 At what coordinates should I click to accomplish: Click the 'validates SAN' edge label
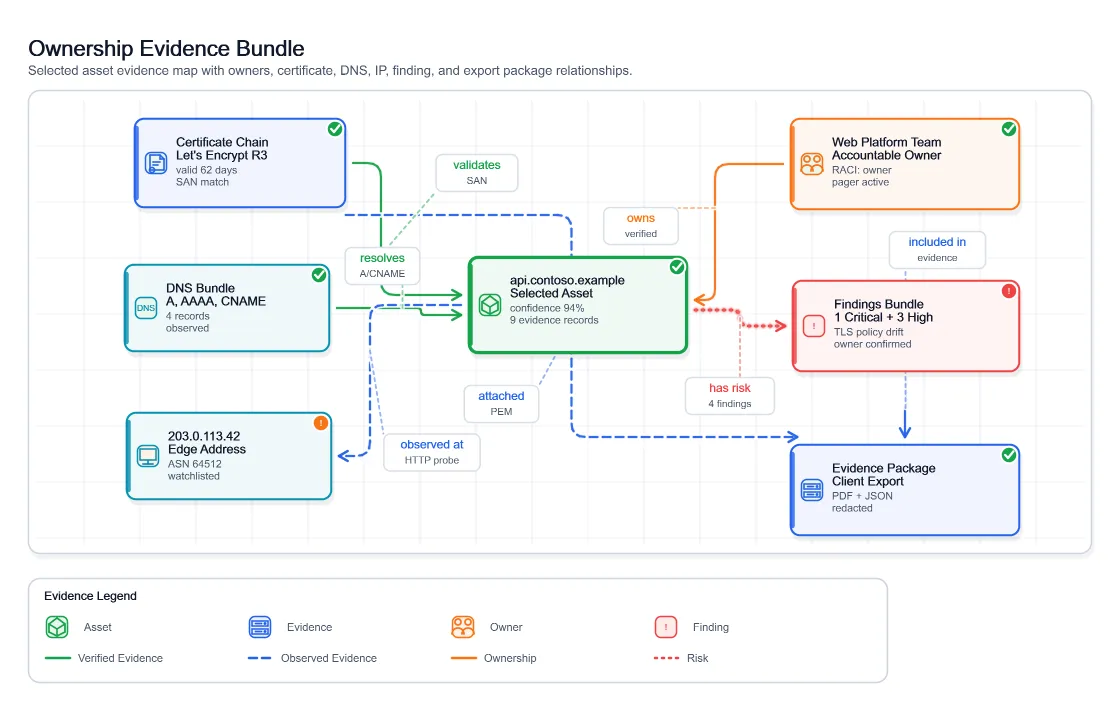(476, 173)
